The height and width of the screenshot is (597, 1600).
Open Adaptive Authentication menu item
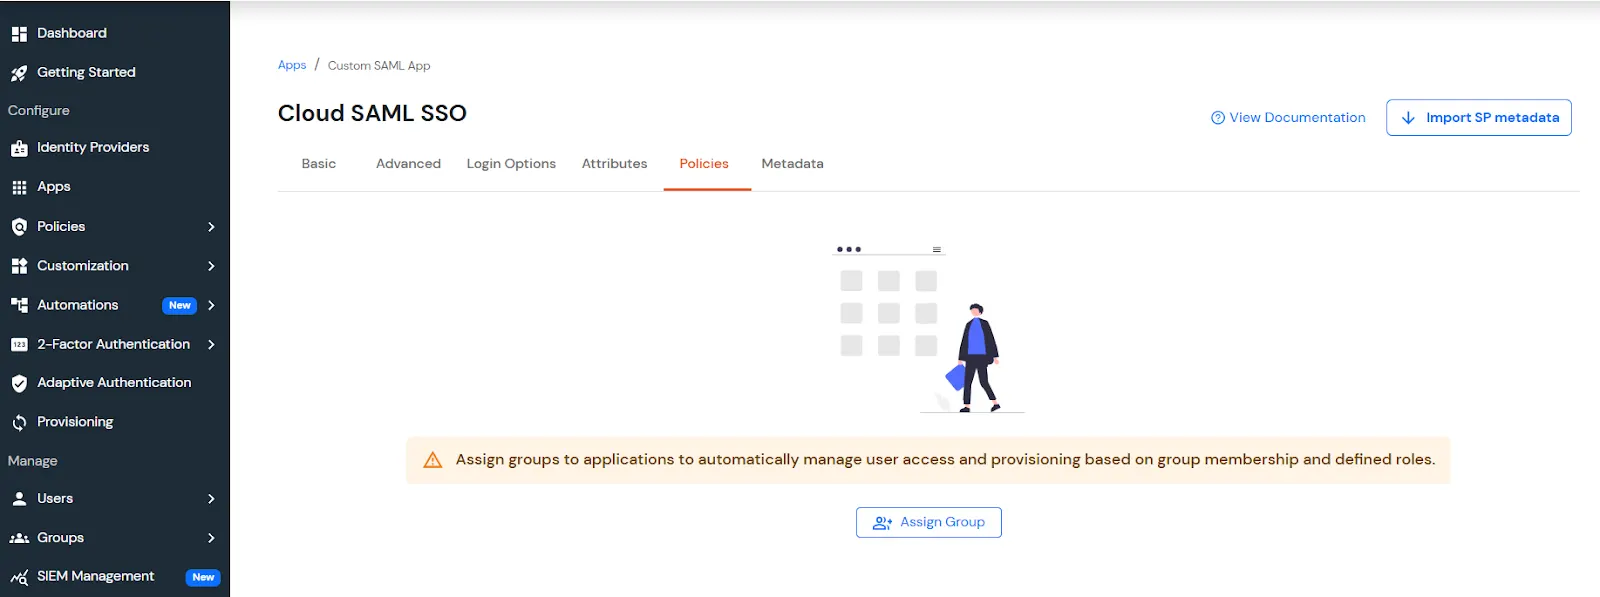(x=115, y=383)
